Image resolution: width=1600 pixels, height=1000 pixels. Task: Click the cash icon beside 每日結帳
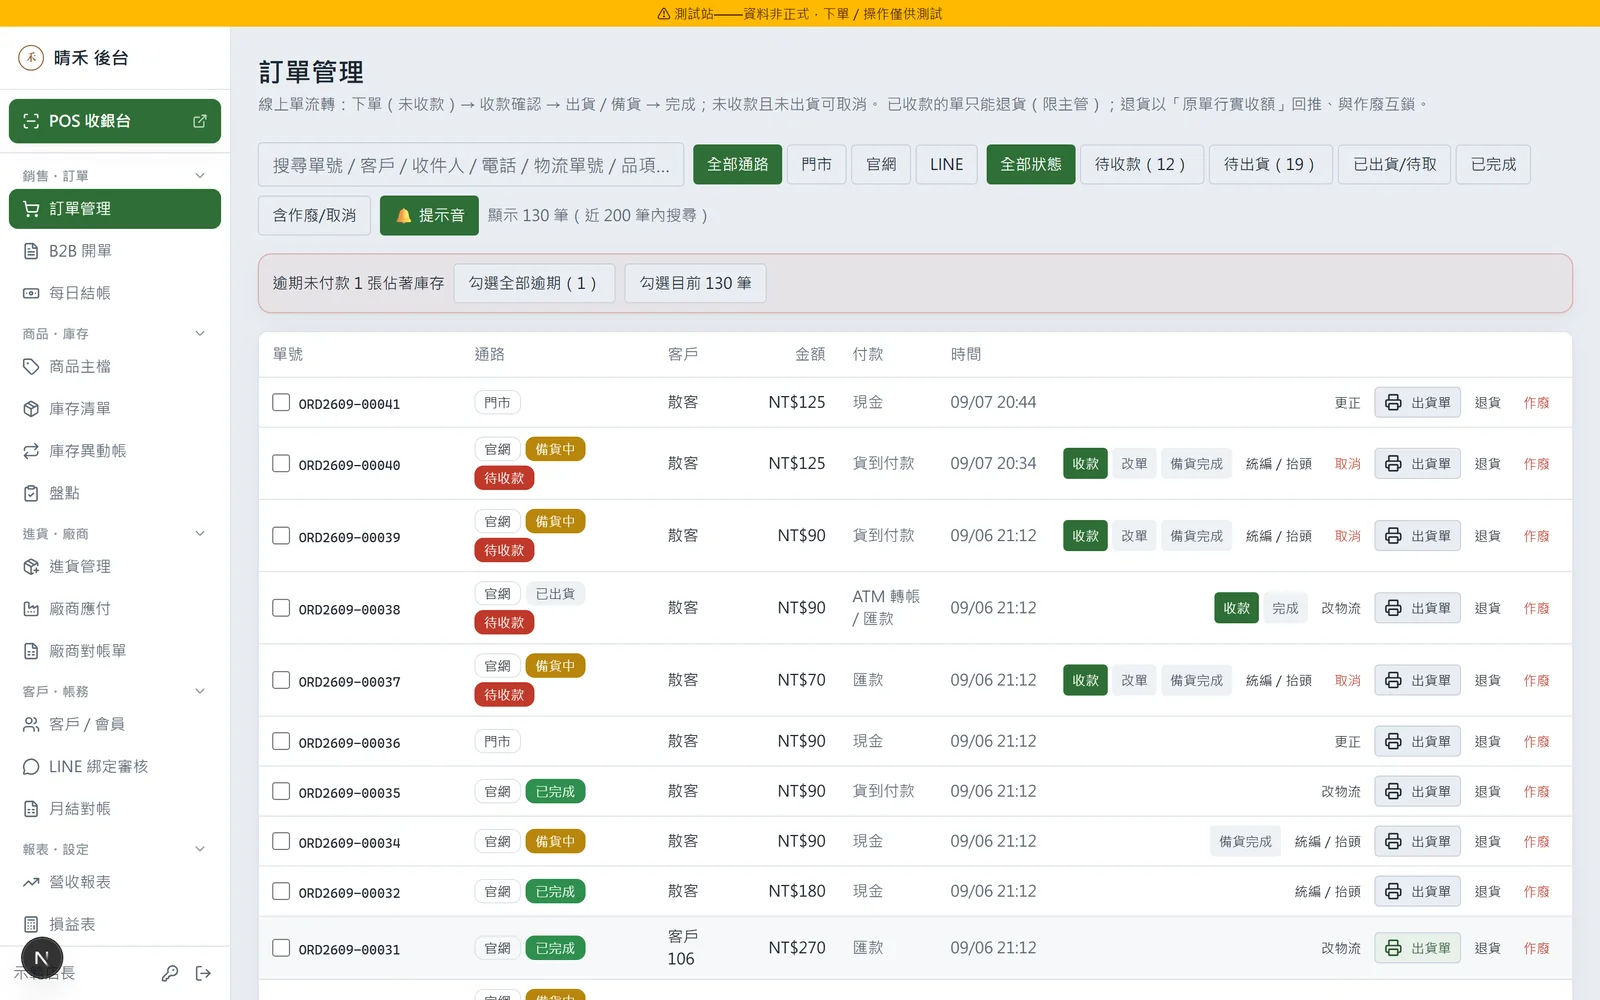coord(31,293)
